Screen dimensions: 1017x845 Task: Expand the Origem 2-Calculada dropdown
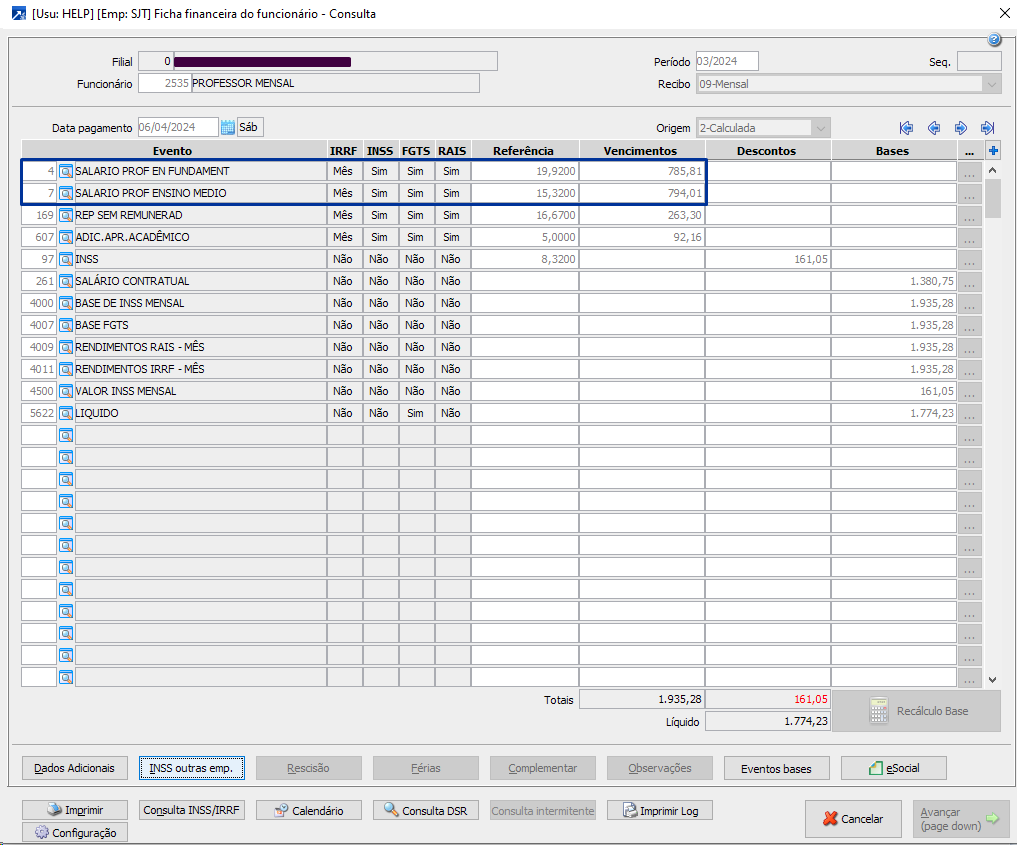click(820, 128)
